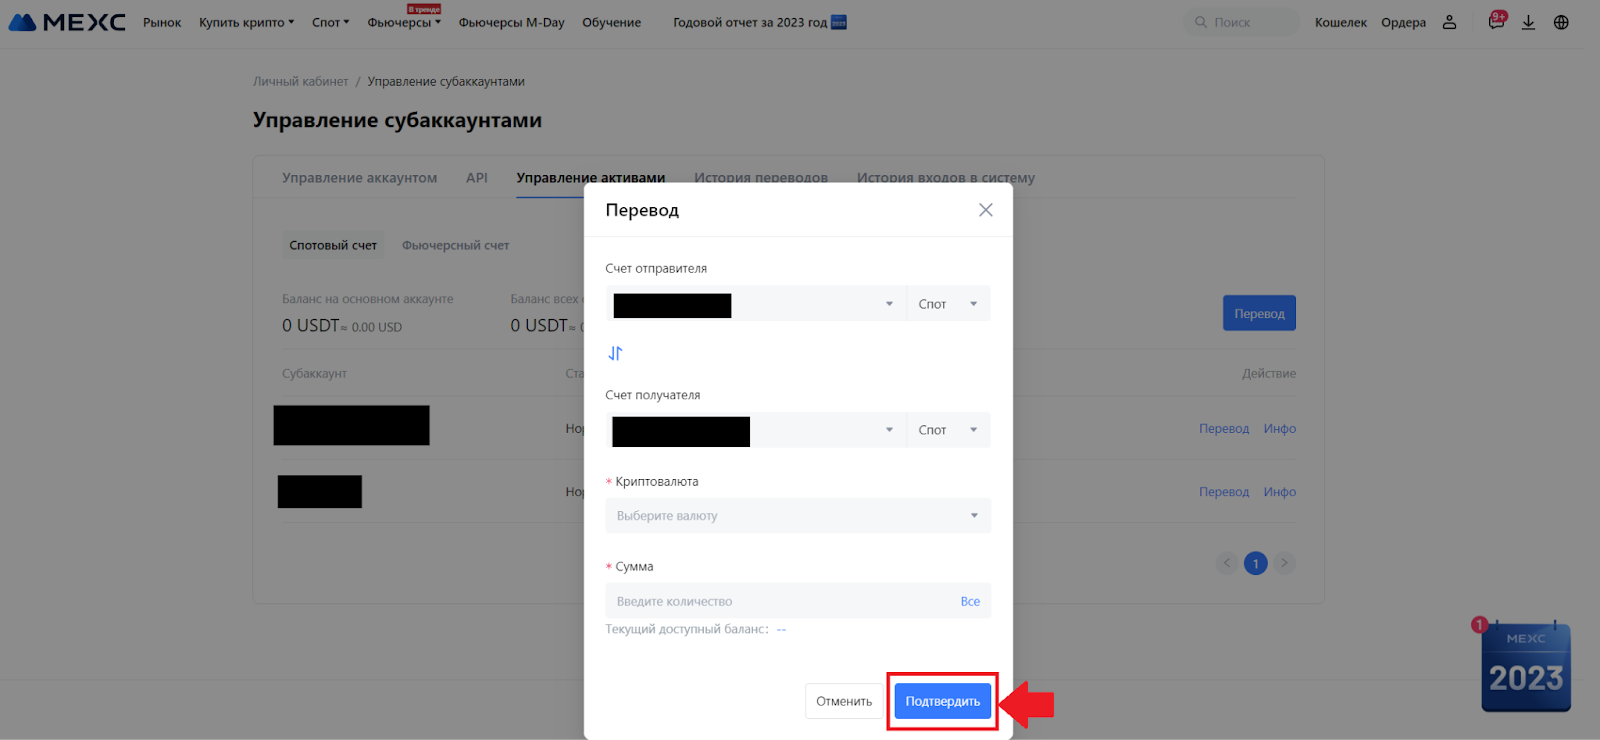The width and height of the screenshot is (1600, 740).
Task: Open Фьючерсы M-Day menu item
Action: pos(512,22)
